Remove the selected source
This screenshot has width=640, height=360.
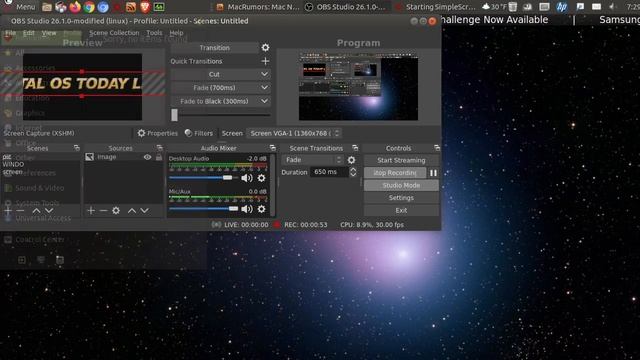103,211
